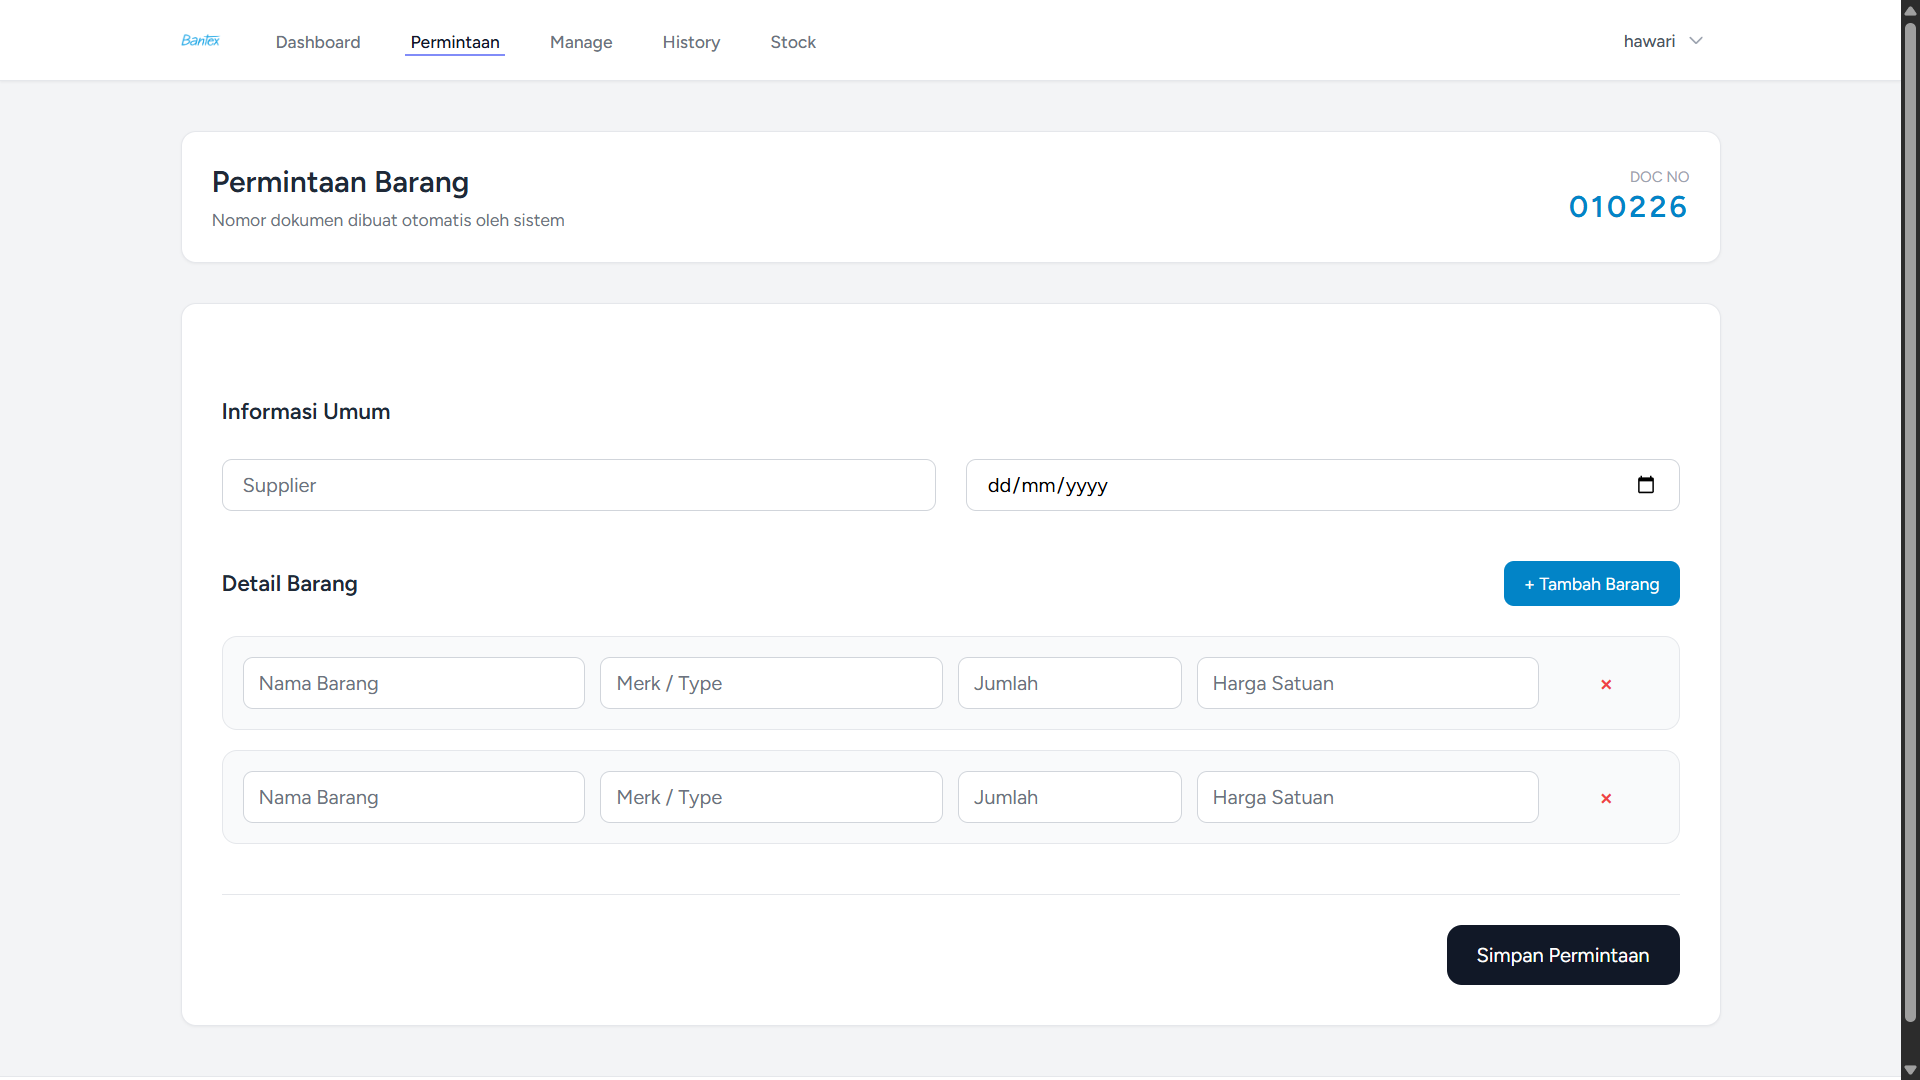The image size is (1920, 1080).
Task: Click the vertical scrollbar thumb
Action: (1910, 521)
